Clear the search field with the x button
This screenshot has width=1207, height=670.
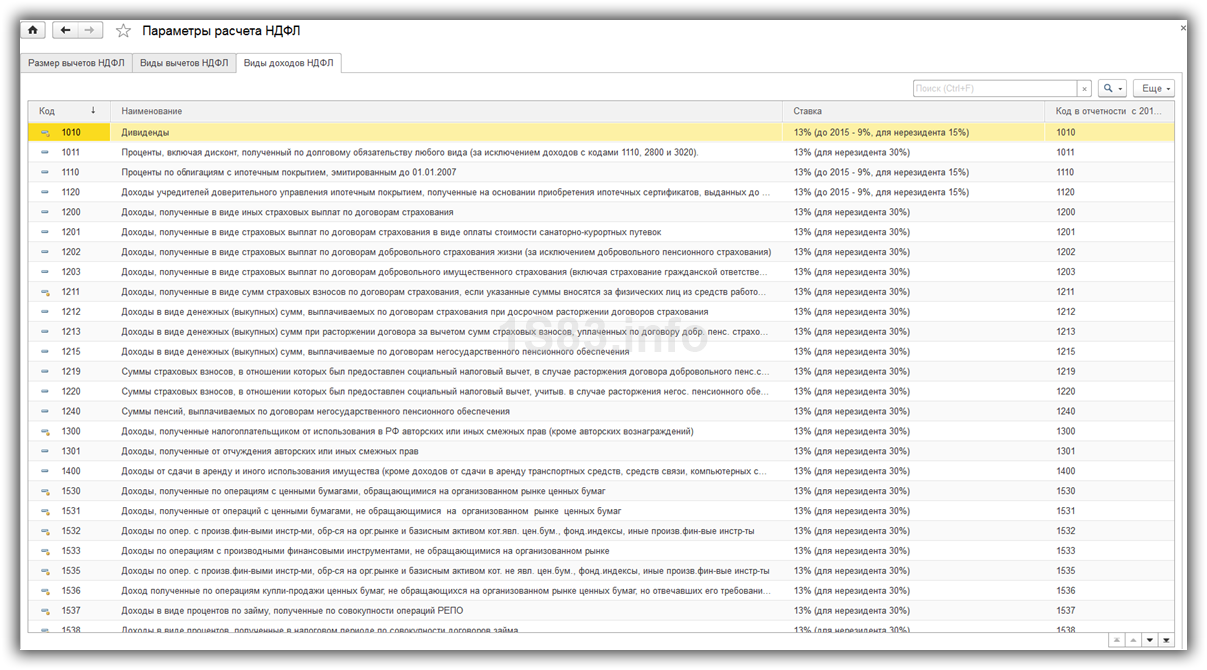1084,89
